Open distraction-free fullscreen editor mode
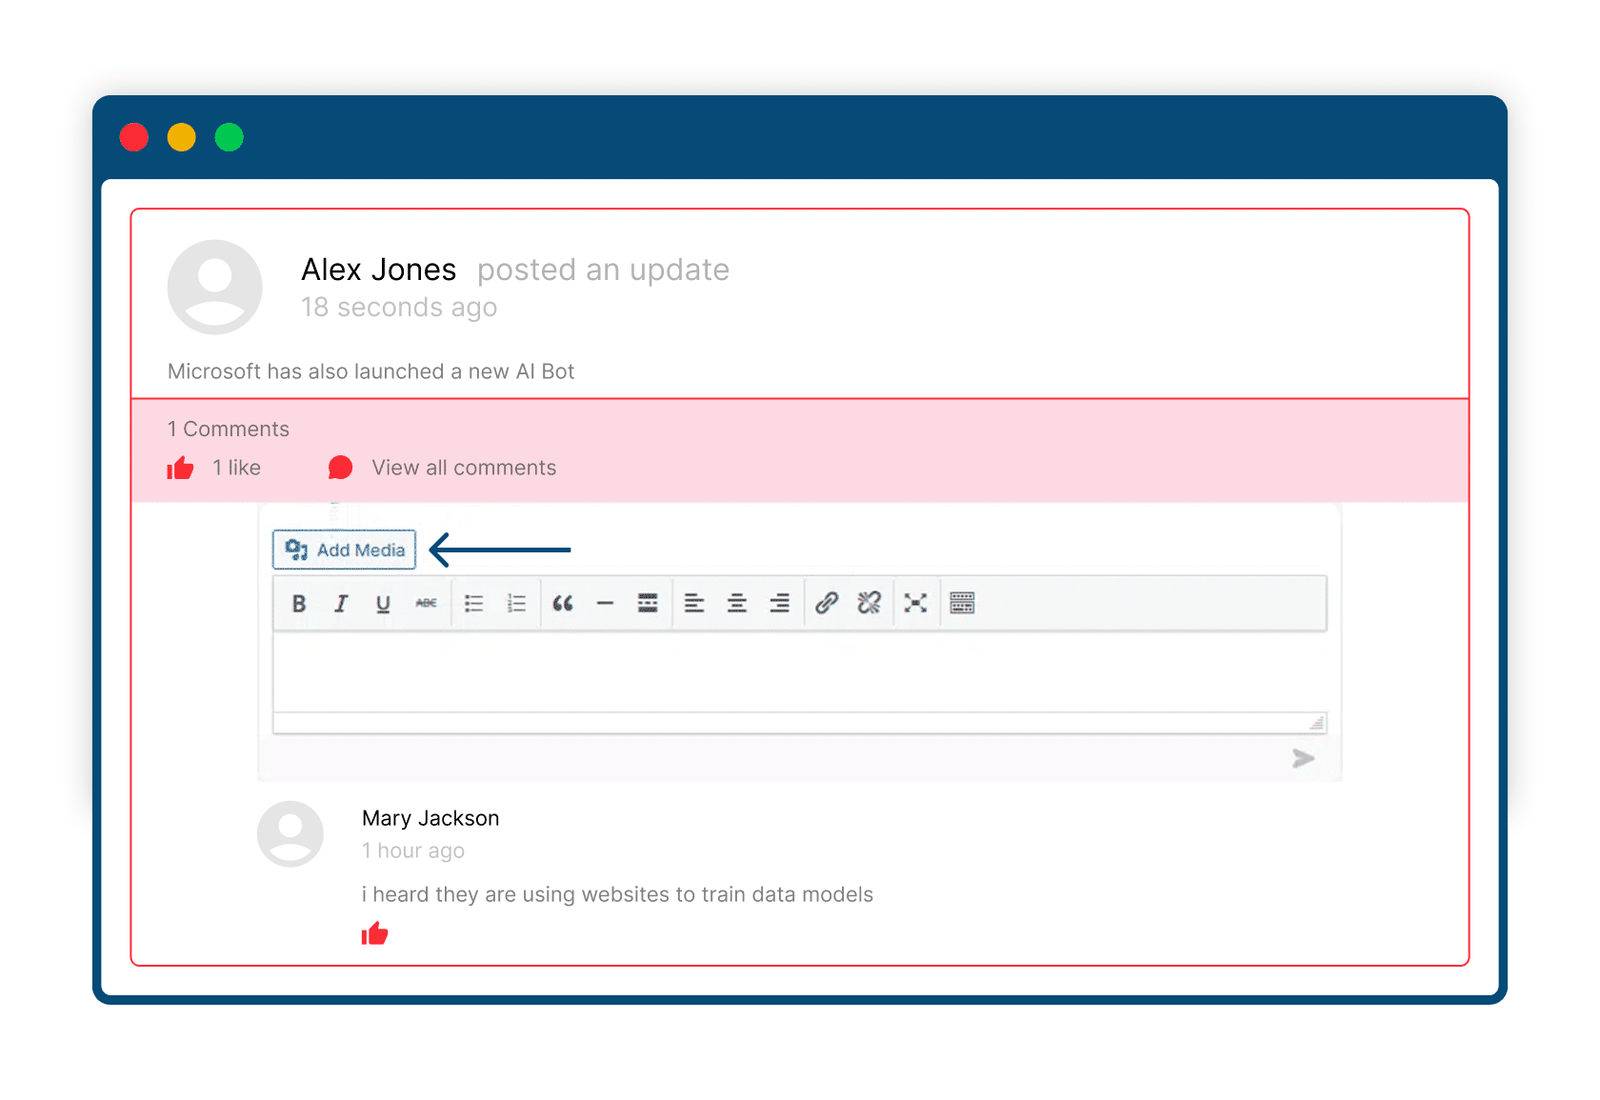Viewport: 1600px width, 1100px height. pos(915,603)
